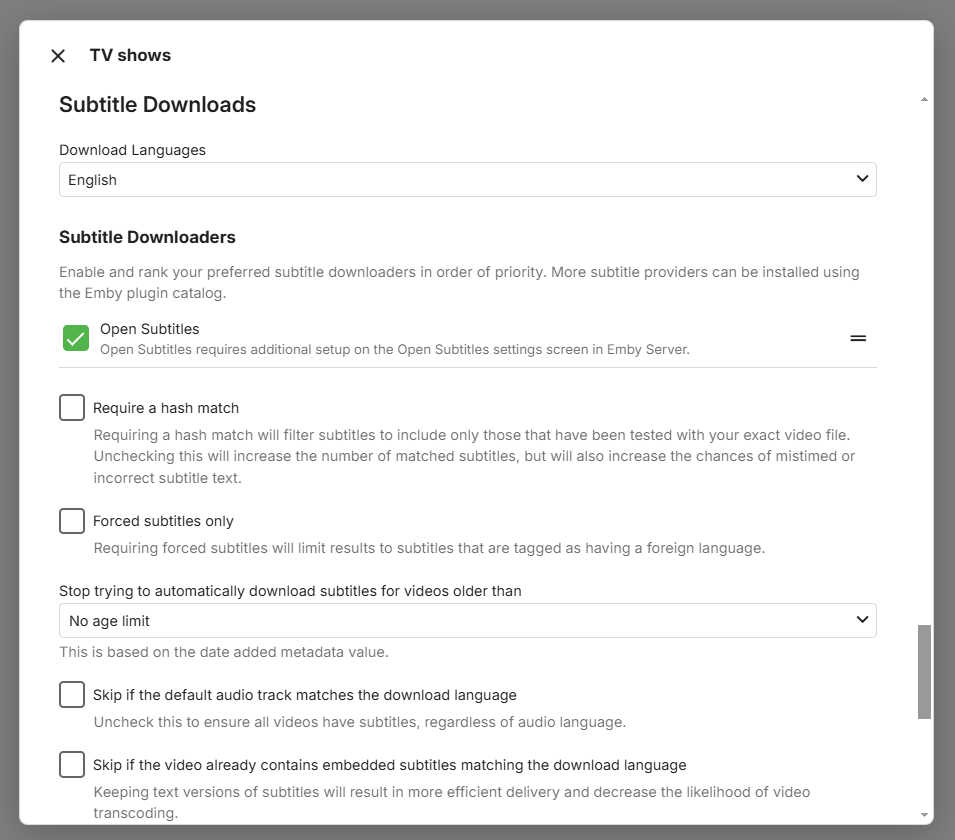Check Forced subtitles only

pos(72,521)
